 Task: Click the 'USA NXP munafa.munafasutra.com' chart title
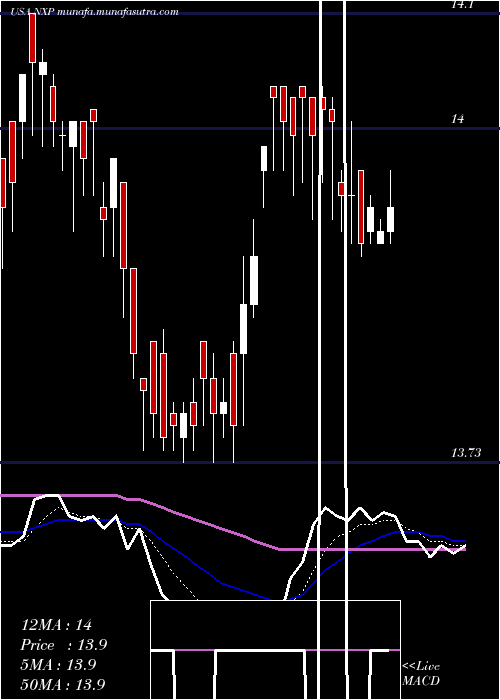click(95, 12)
